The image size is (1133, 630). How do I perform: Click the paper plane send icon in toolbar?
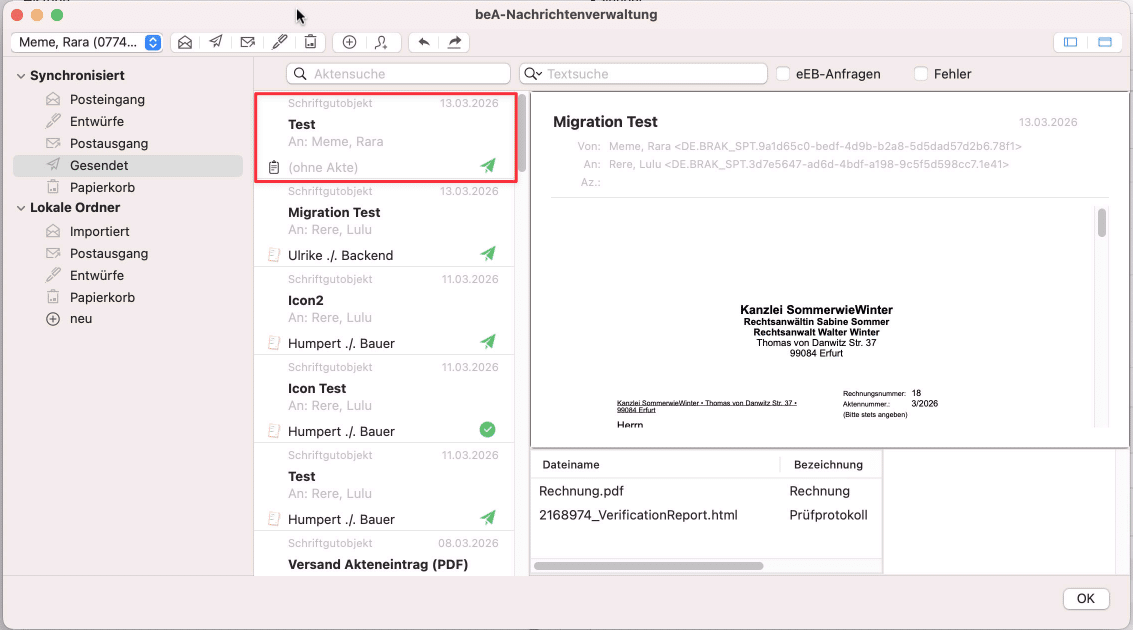[215, 42]
